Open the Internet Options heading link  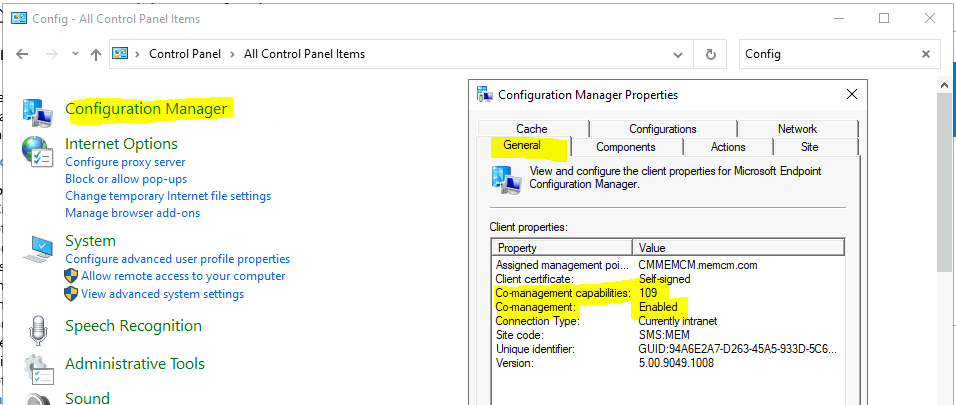tap(121, 144)
